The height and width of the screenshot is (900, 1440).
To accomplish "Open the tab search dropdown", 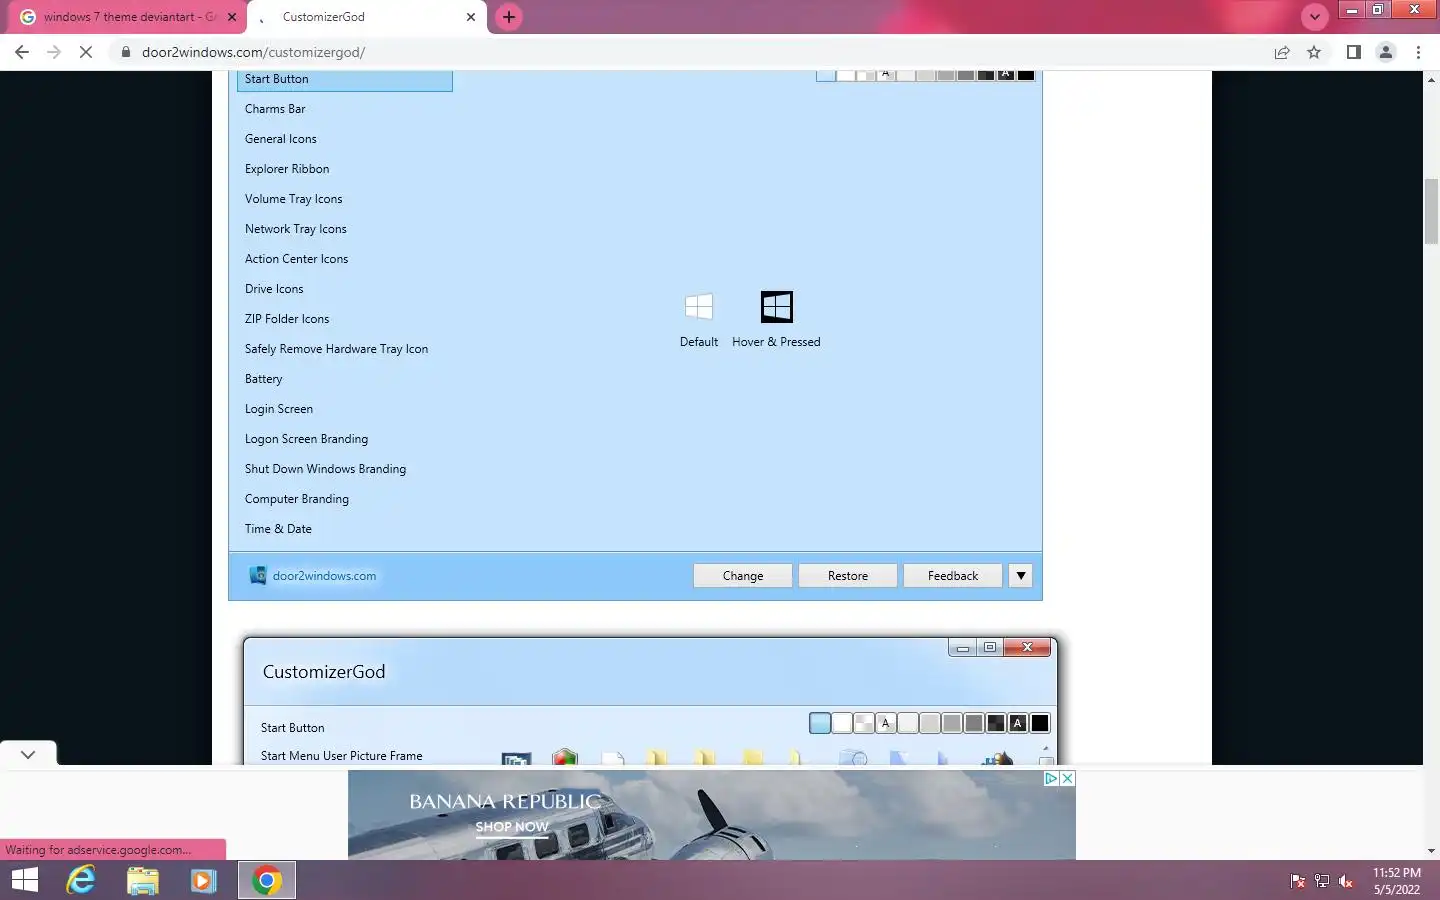I will [x=1314, y=17].
